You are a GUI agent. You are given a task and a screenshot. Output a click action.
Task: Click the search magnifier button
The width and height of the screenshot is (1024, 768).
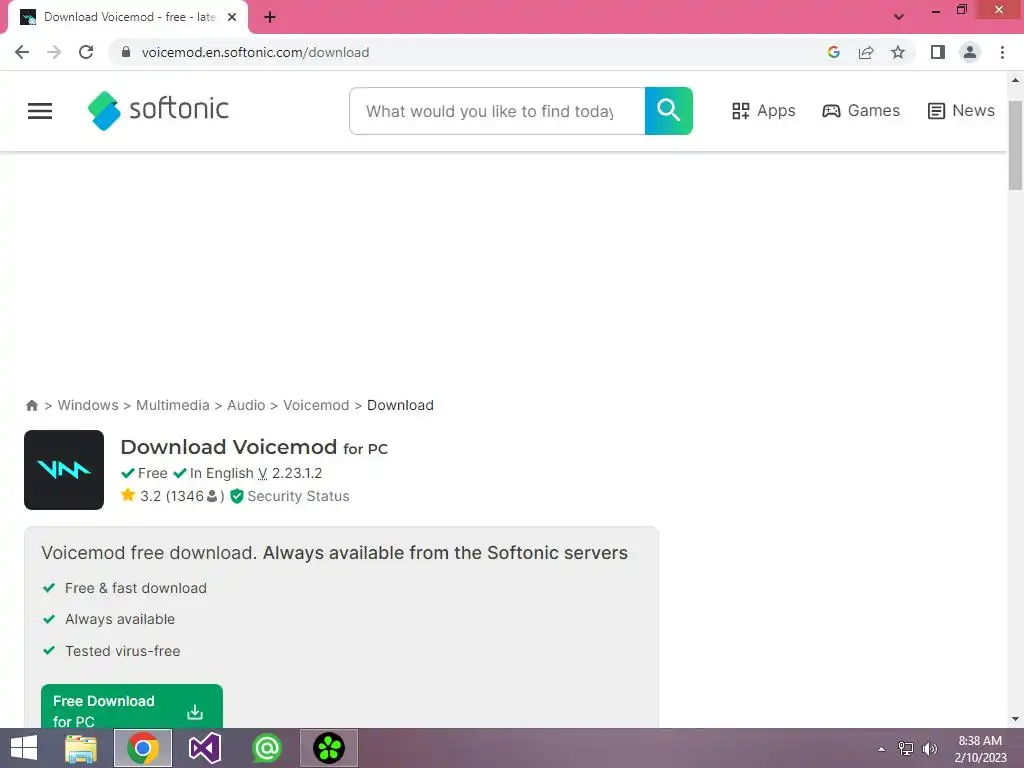(668, 111)
